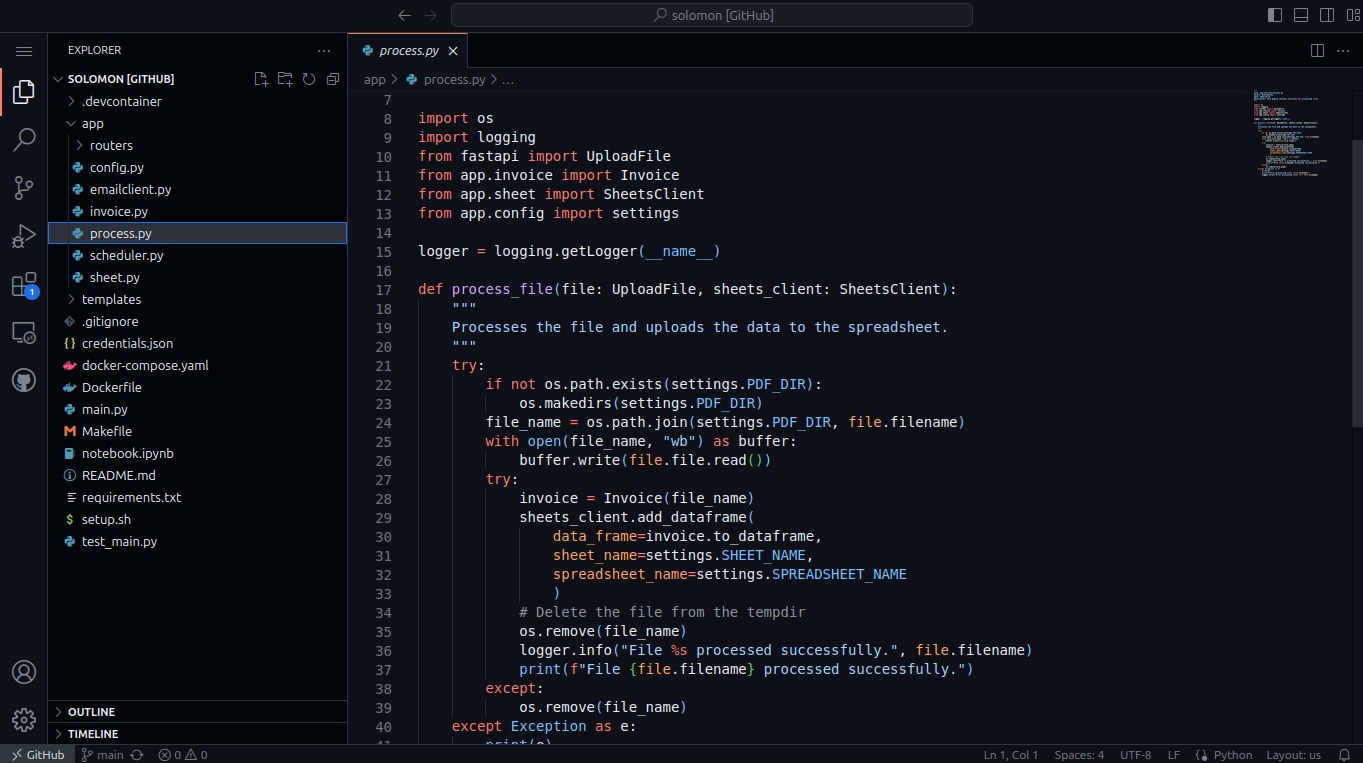Expand the templates folder
1363x763 pixels.
tap(110, 299)
